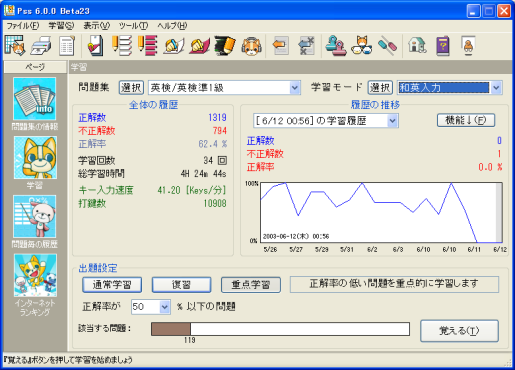Click the 覚える(T) button
The image size is (515, 370).
[x=459, y=331]
